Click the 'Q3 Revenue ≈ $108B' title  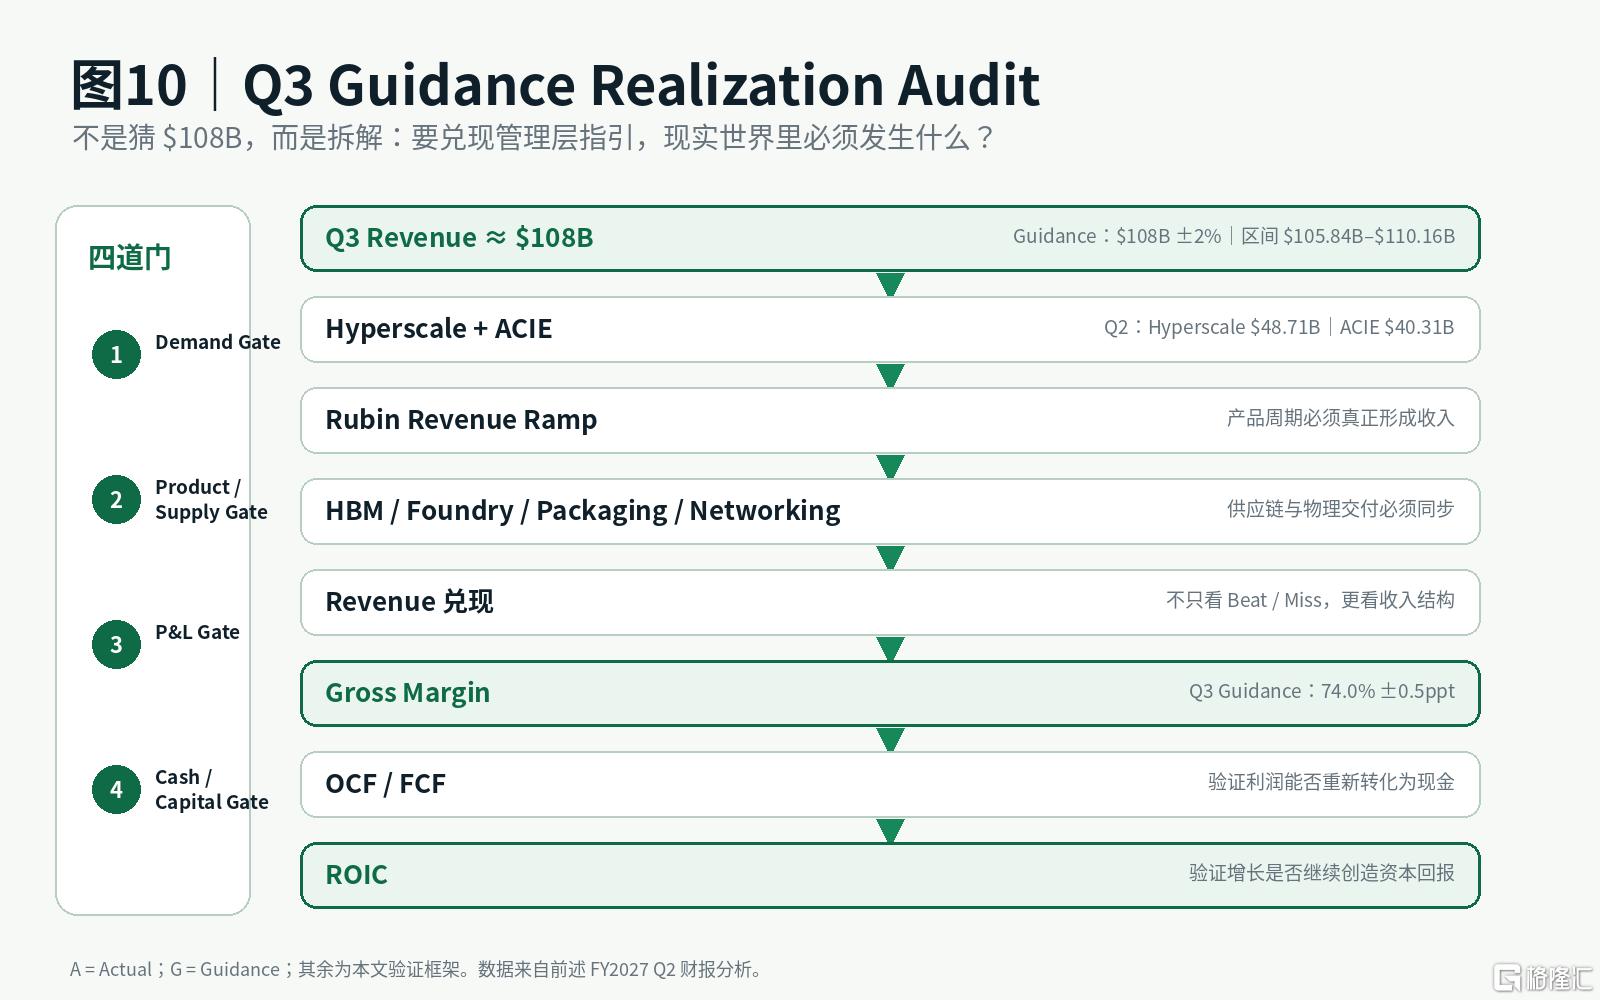coord(459,238)
